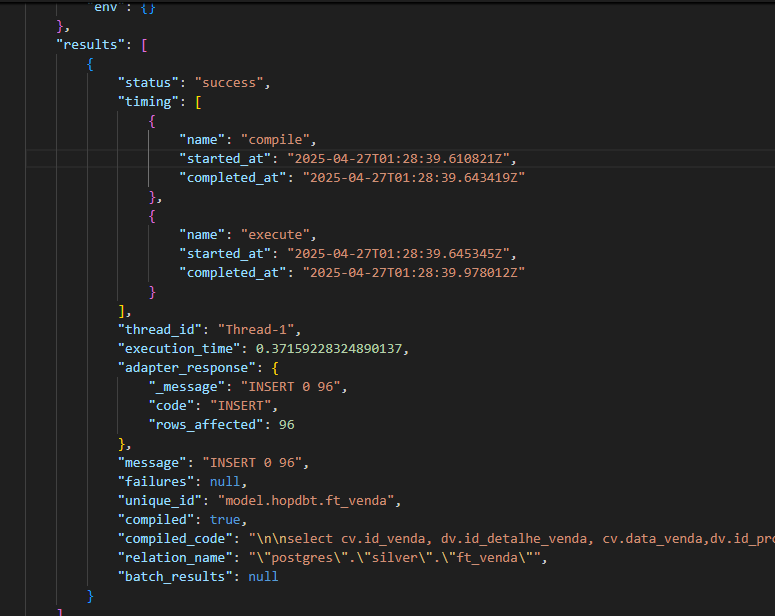
Task: Click the "Thread-1" thread_id value
Action: pyautogui.click(x=256, y=330)
